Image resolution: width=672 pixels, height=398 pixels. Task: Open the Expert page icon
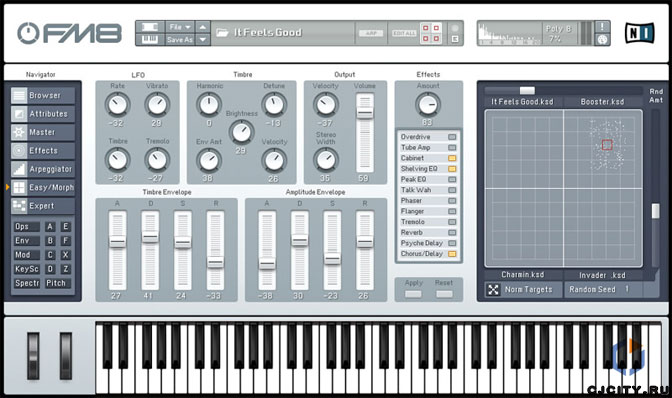pyautogui.click(x=19, y=206)
